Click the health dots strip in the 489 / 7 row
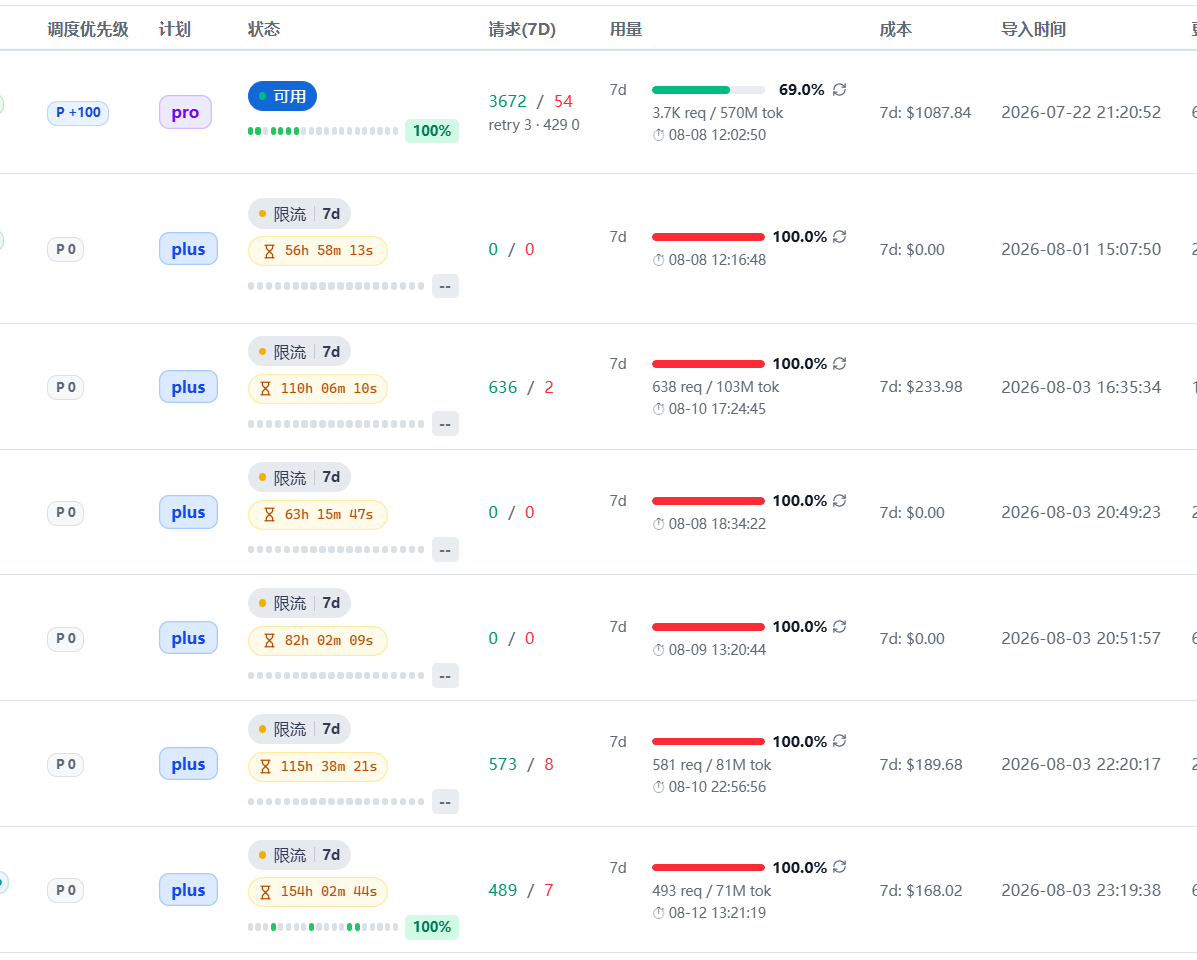The image size is (1197, 960). (x=323, y=927)
